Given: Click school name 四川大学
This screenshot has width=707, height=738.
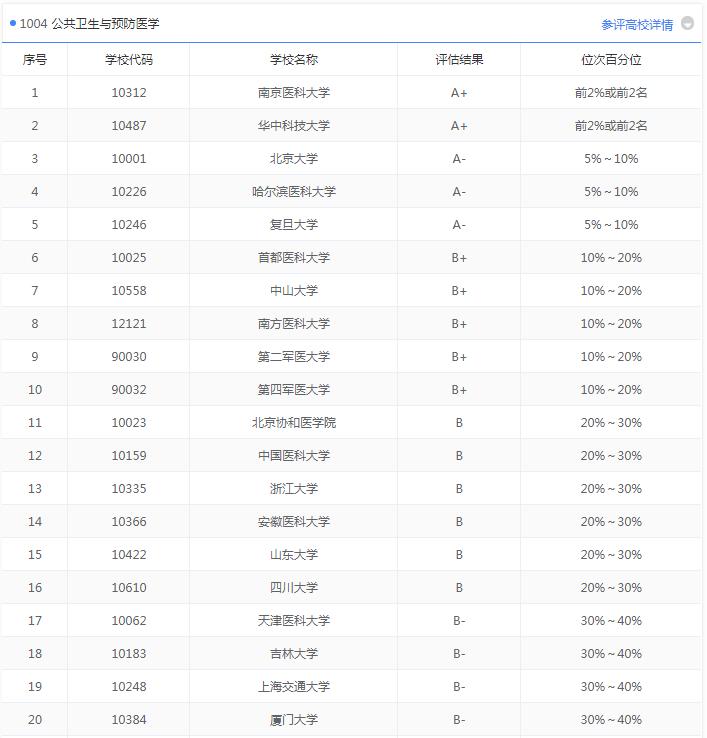Looking at the screenshot, I should (294, 587).
